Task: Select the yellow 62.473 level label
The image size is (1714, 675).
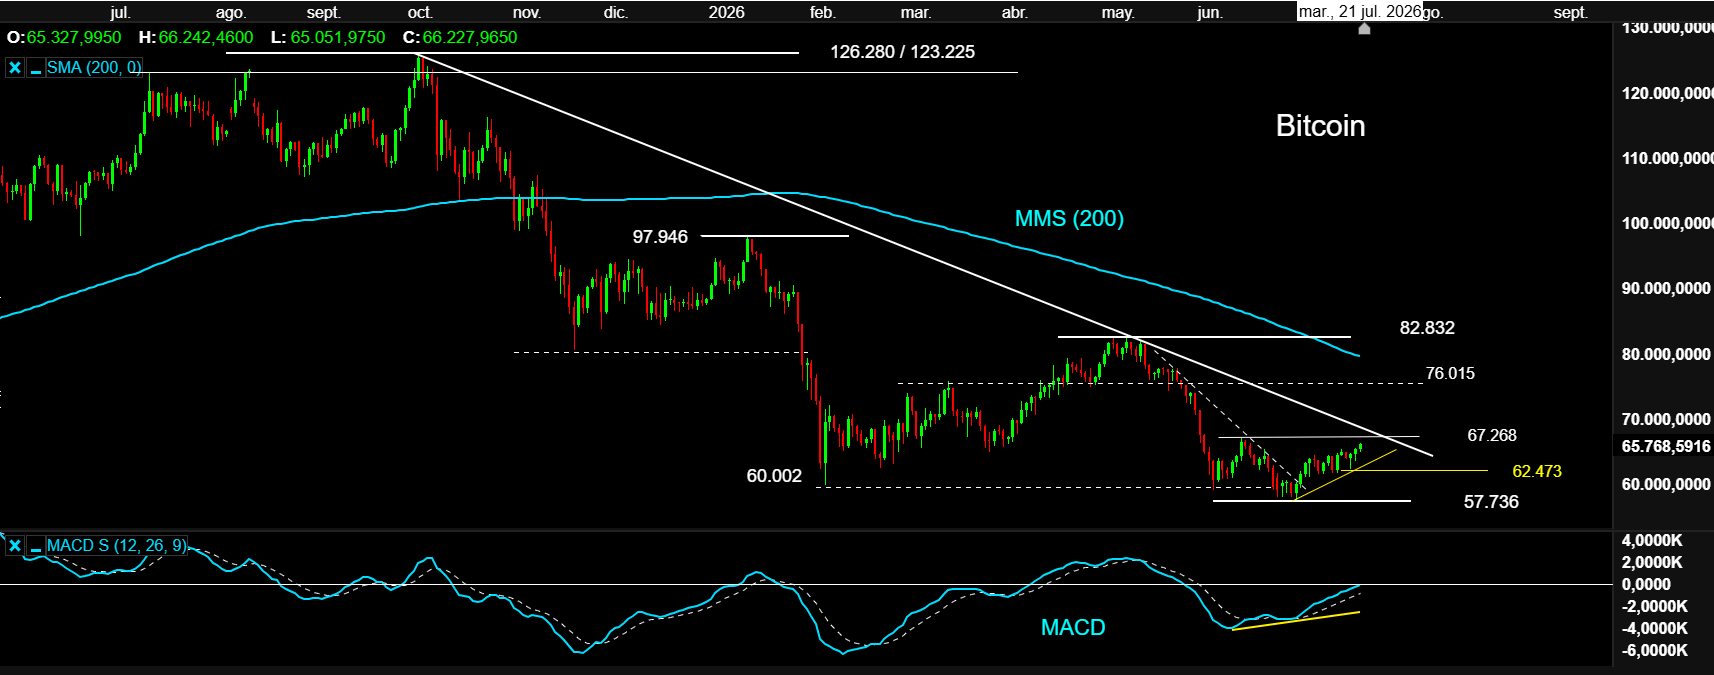Action: (1537, 471)
